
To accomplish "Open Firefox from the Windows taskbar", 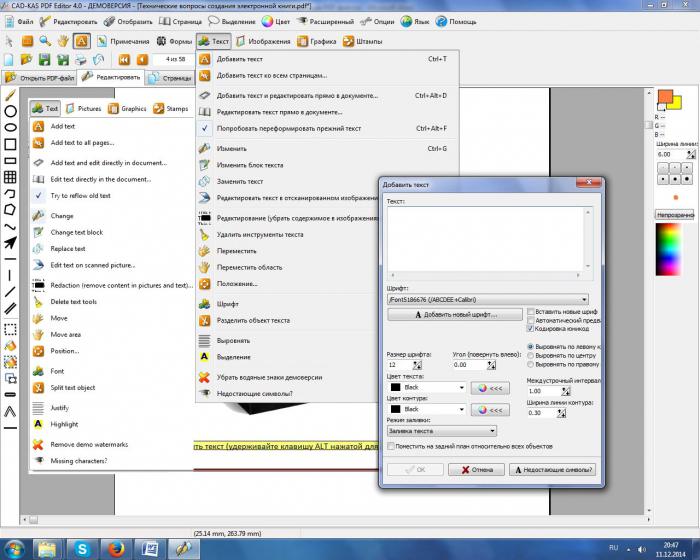I will coord(115,549).
